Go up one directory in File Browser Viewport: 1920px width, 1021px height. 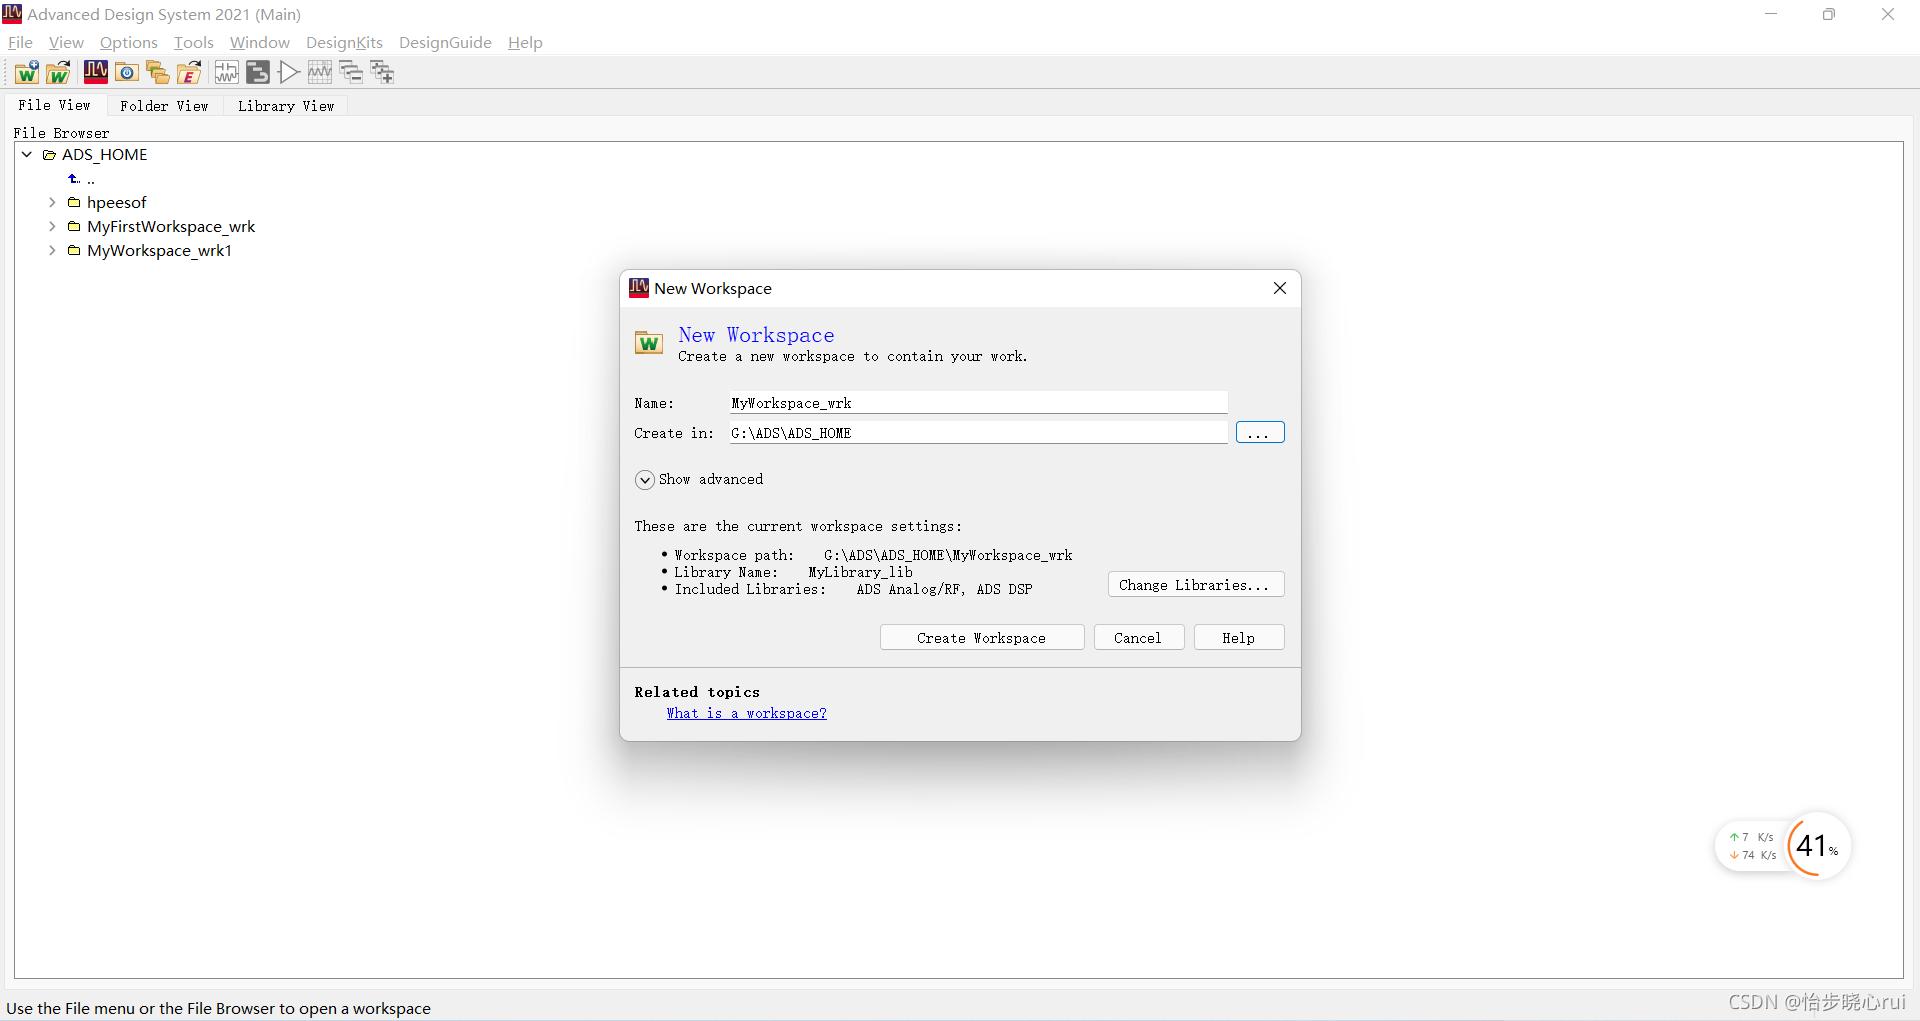point(74,179)
